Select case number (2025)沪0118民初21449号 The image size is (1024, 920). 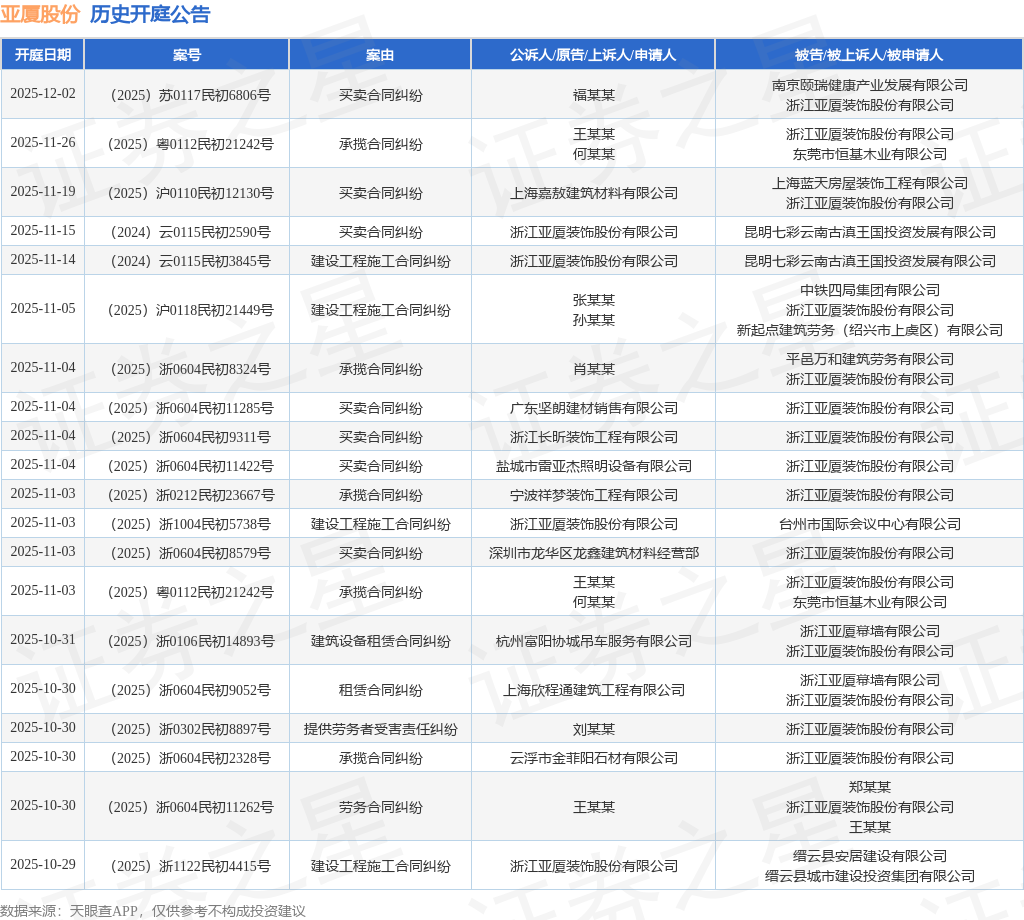pyautogui.click(x=187, y=310)
